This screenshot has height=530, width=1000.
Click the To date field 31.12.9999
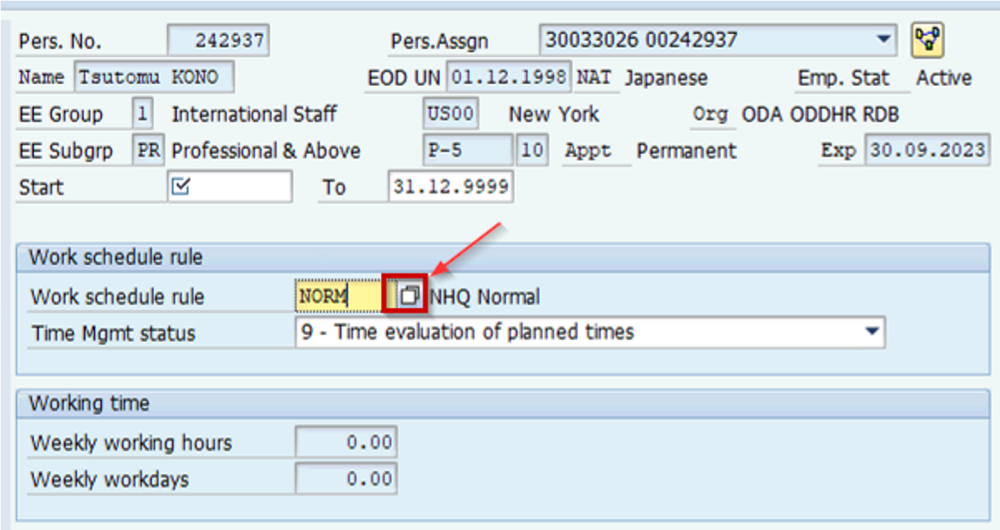coord(450,186)
